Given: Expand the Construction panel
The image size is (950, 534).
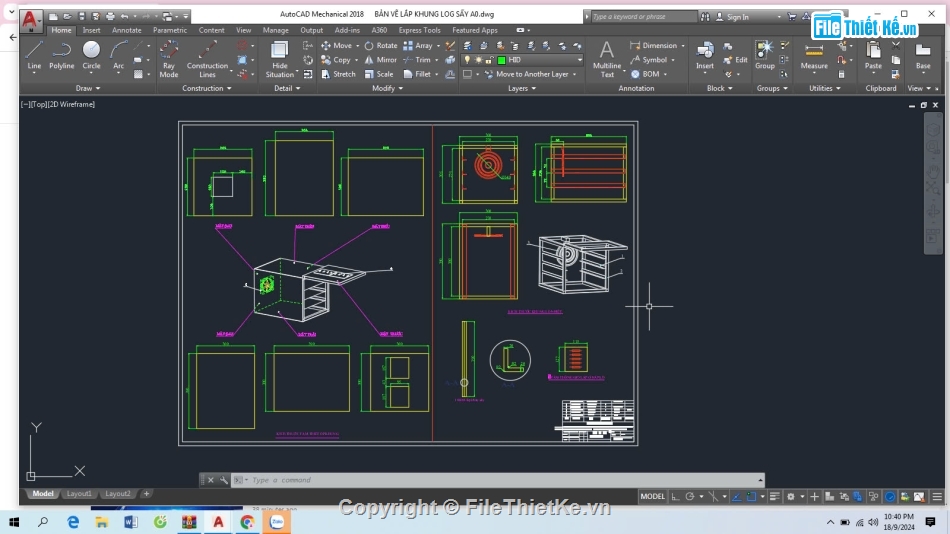Looking at the screenshot, I should tap(207, 88).
